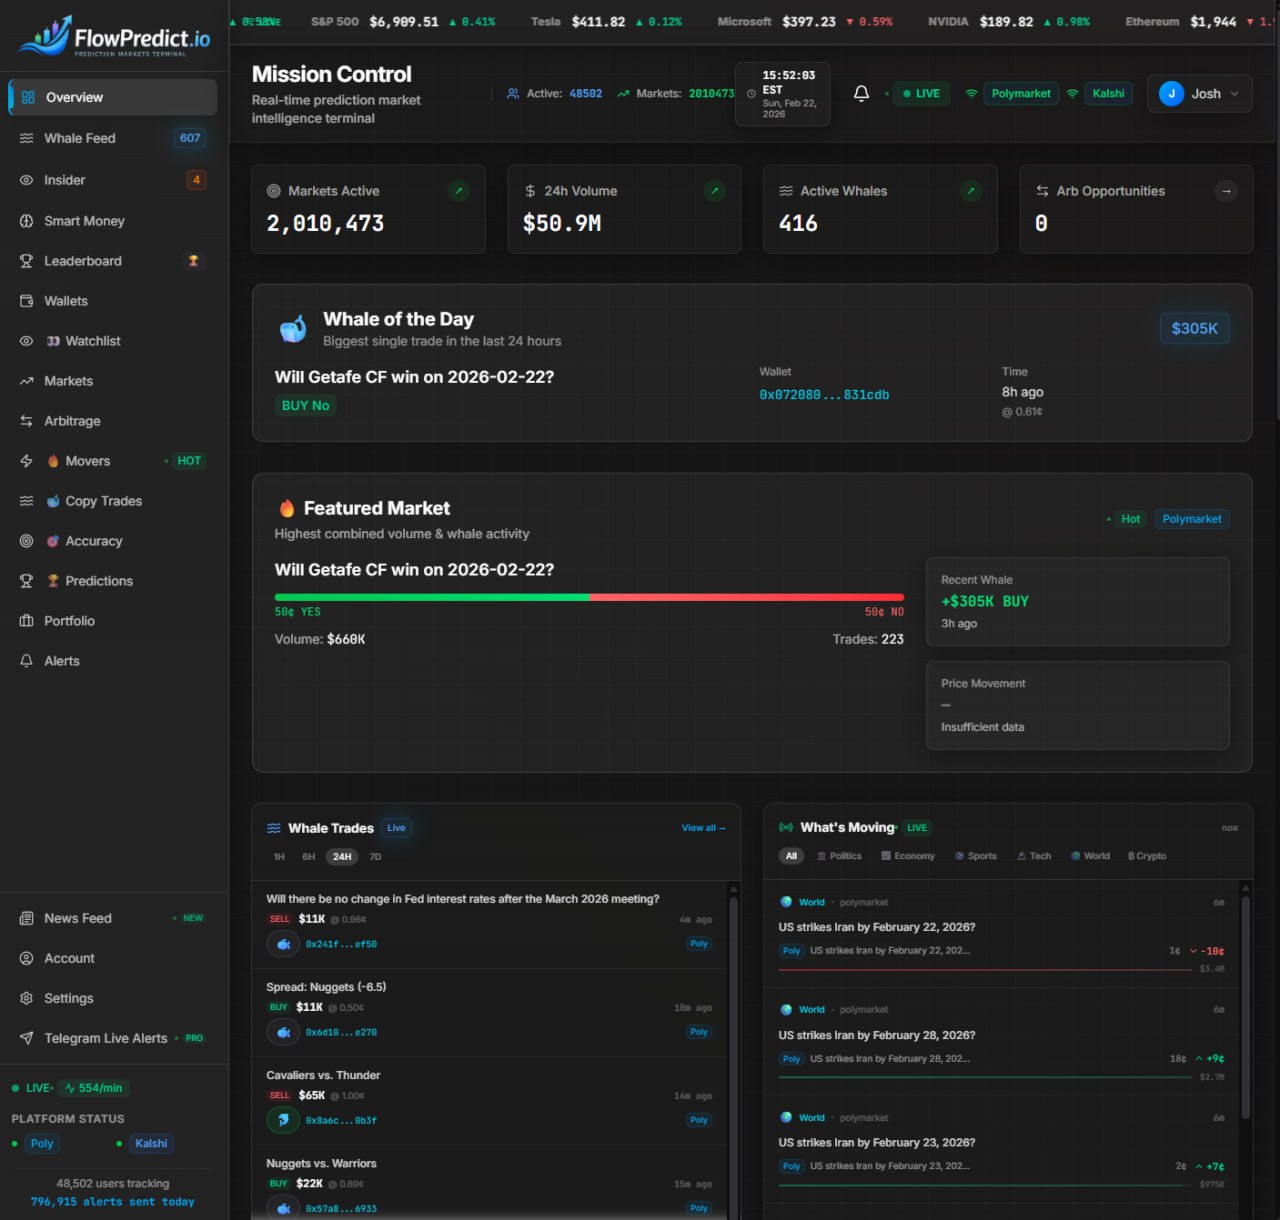This screenshot has height=1220, width=1280.
Task: Select the Tech filter tab
Action: click(x=1034, y=856)
